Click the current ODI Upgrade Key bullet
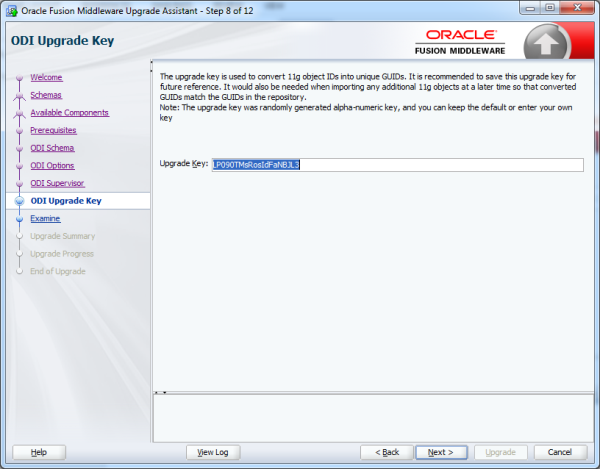This screenshot has height=469, width=600. point(20,201)
